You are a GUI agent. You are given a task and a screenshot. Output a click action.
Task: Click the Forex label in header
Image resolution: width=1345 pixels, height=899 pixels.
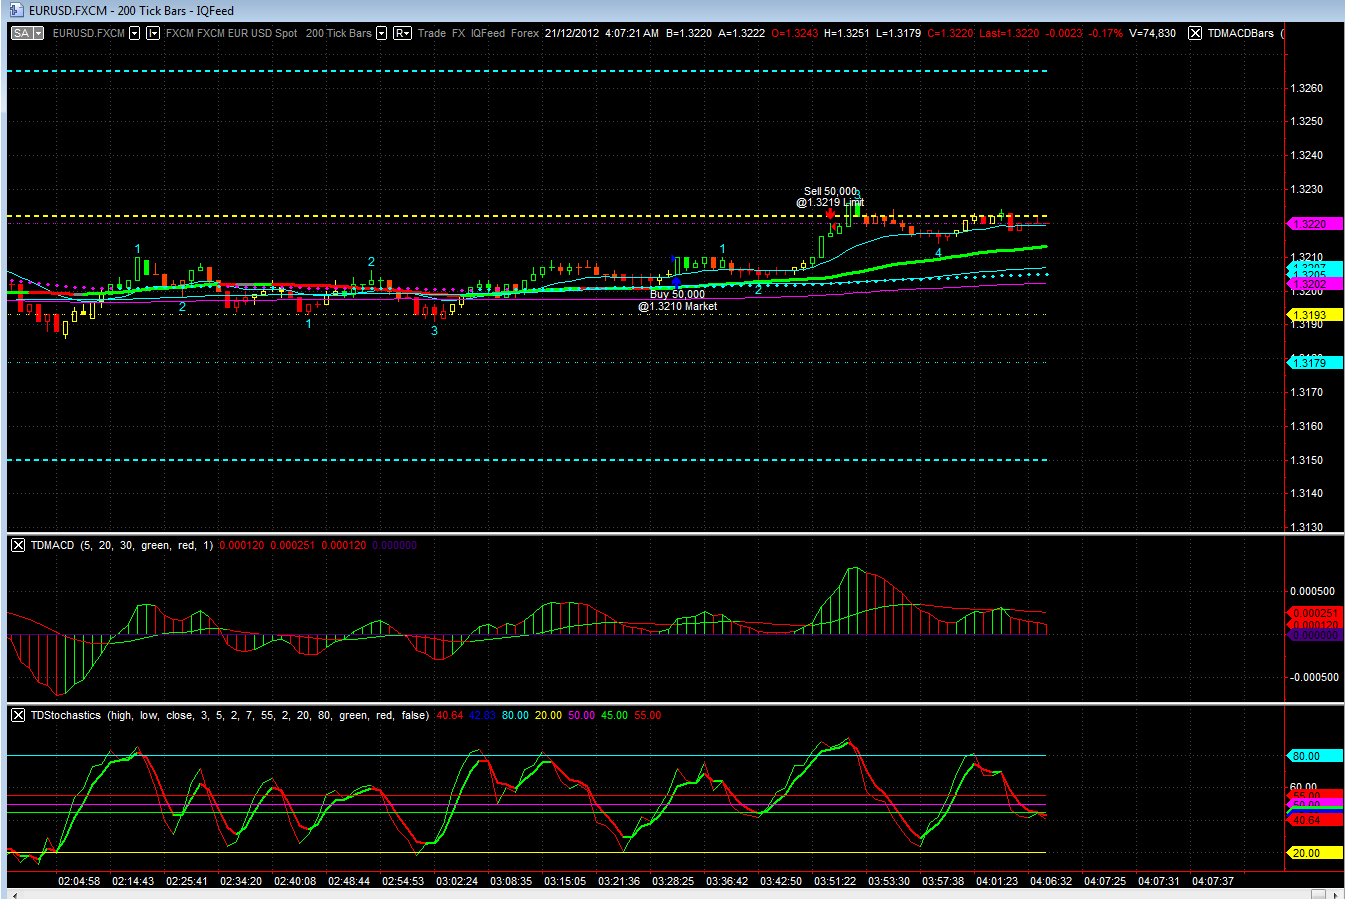(x=525, y=33)
